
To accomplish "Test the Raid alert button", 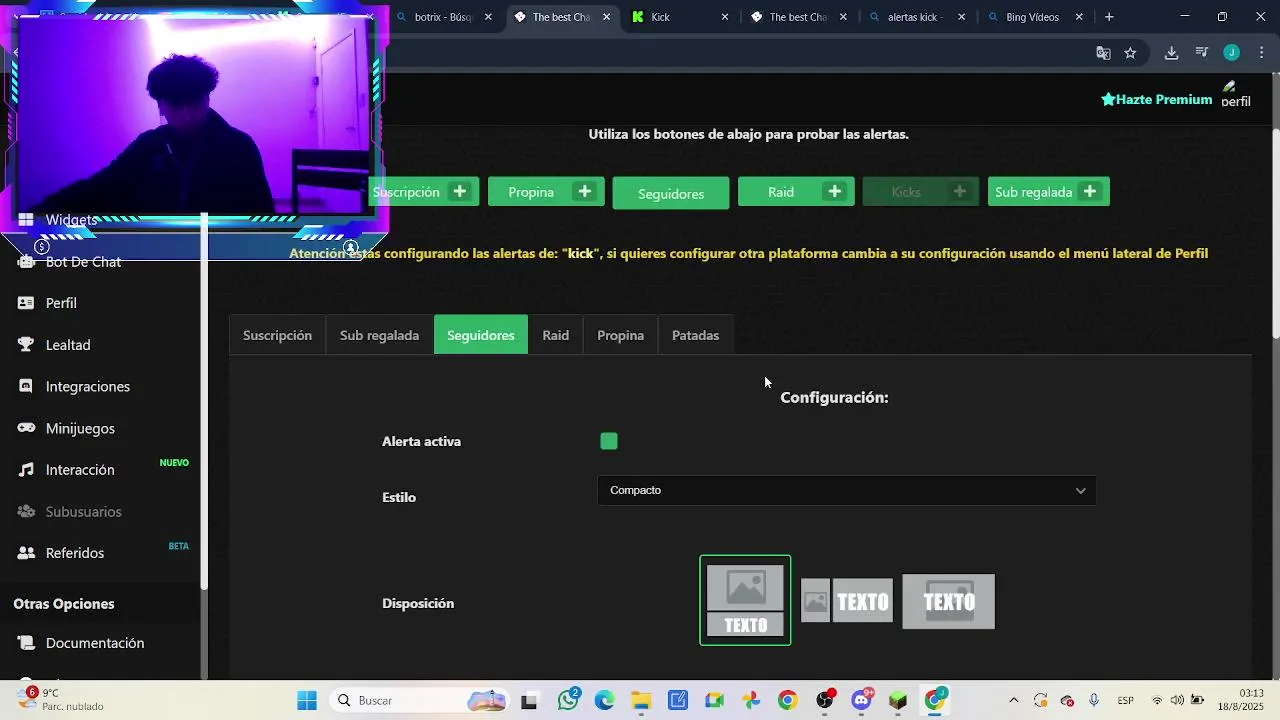I will (x=796, y=191).
